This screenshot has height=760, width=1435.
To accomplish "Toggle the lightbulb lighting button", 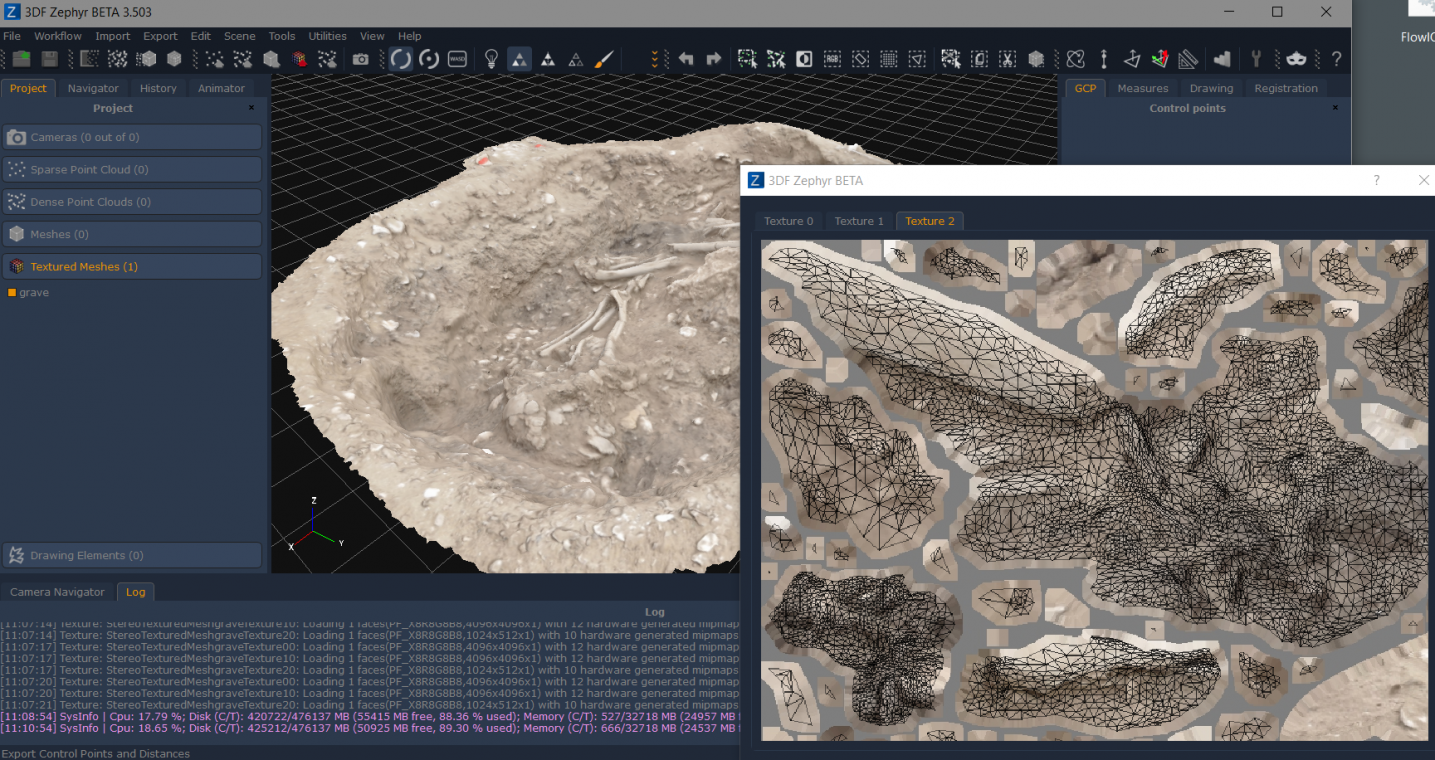I will coord(491,59).
